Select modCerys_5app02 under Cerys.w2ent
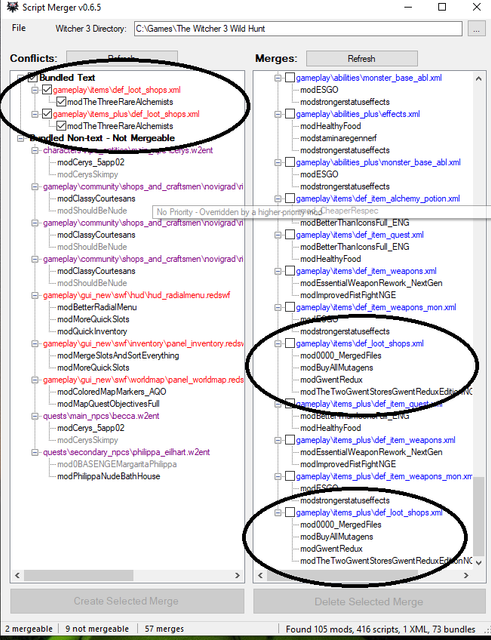This screenshot has height=640, width=491. 91,162
